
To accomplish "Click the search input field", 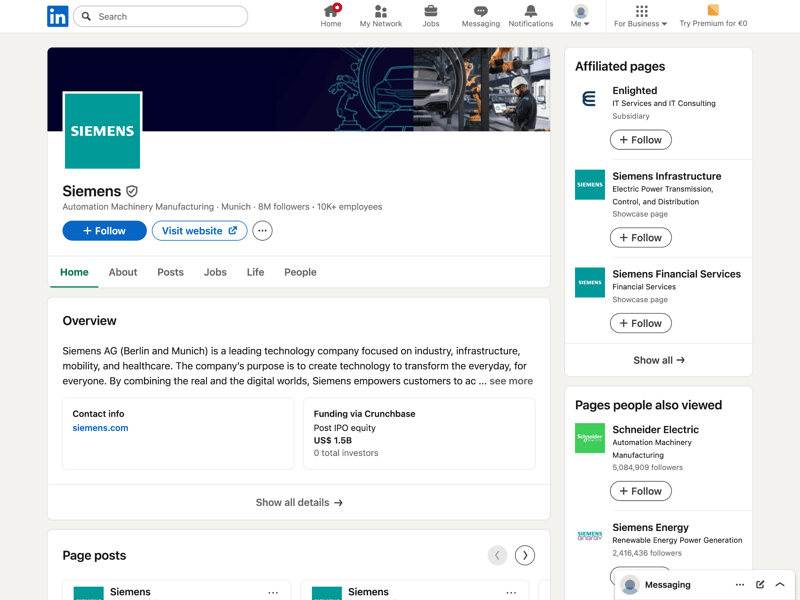I will (x=168, y=16).
